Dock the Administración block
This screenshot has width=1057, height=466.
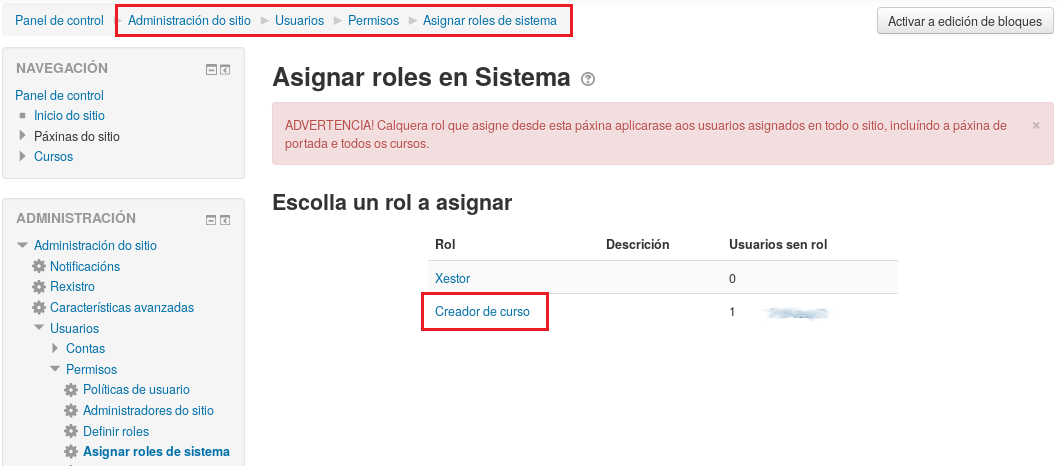click(x=224, y=220)
